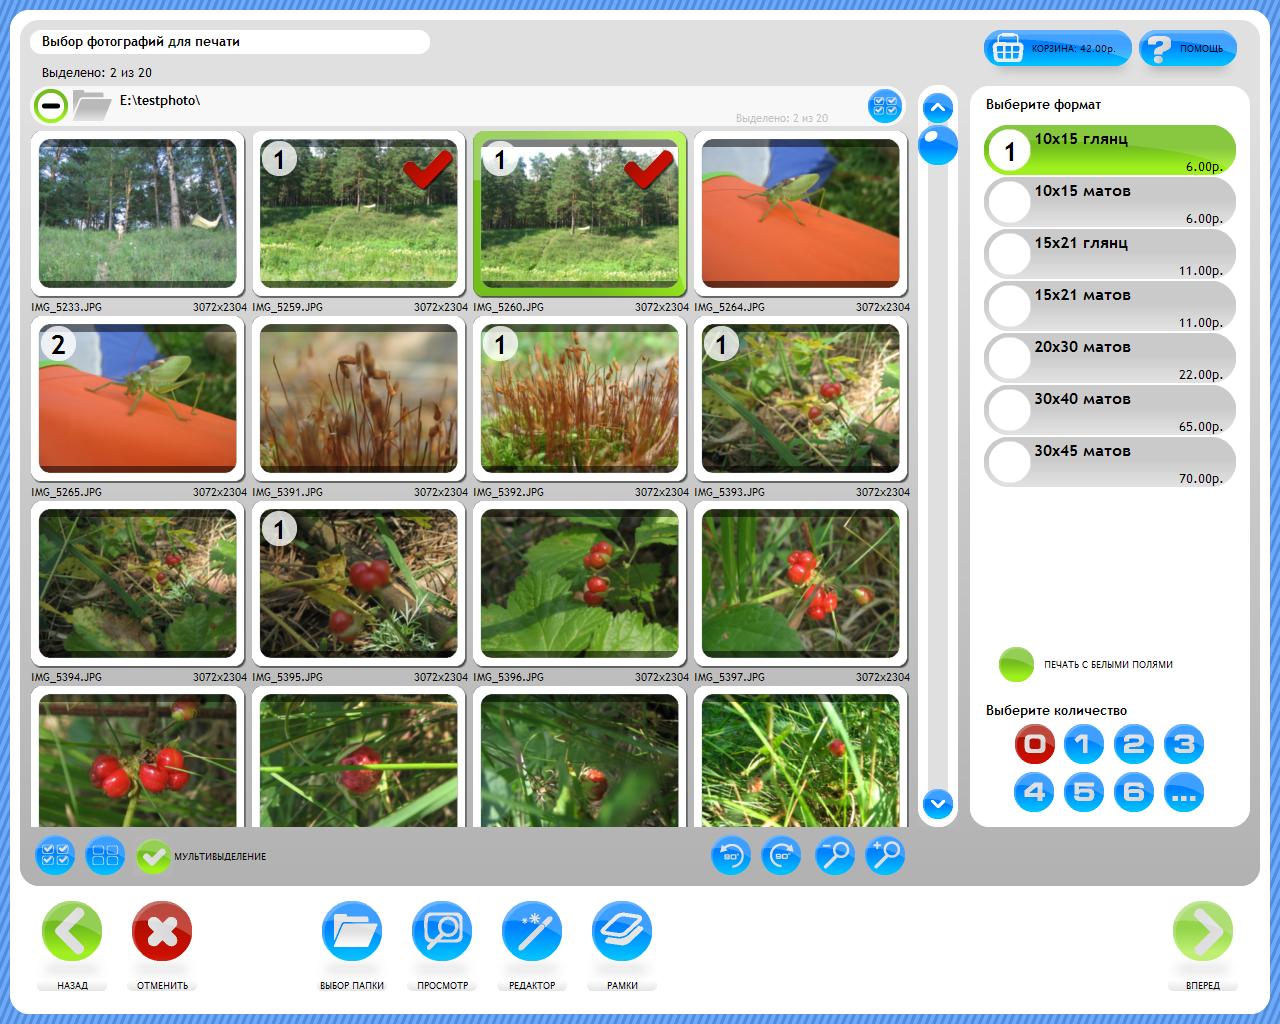This screenshot has width=1280, height=1024.
Task: Toggle Печать с белыми полями option
Action: tap(1016, 664)
